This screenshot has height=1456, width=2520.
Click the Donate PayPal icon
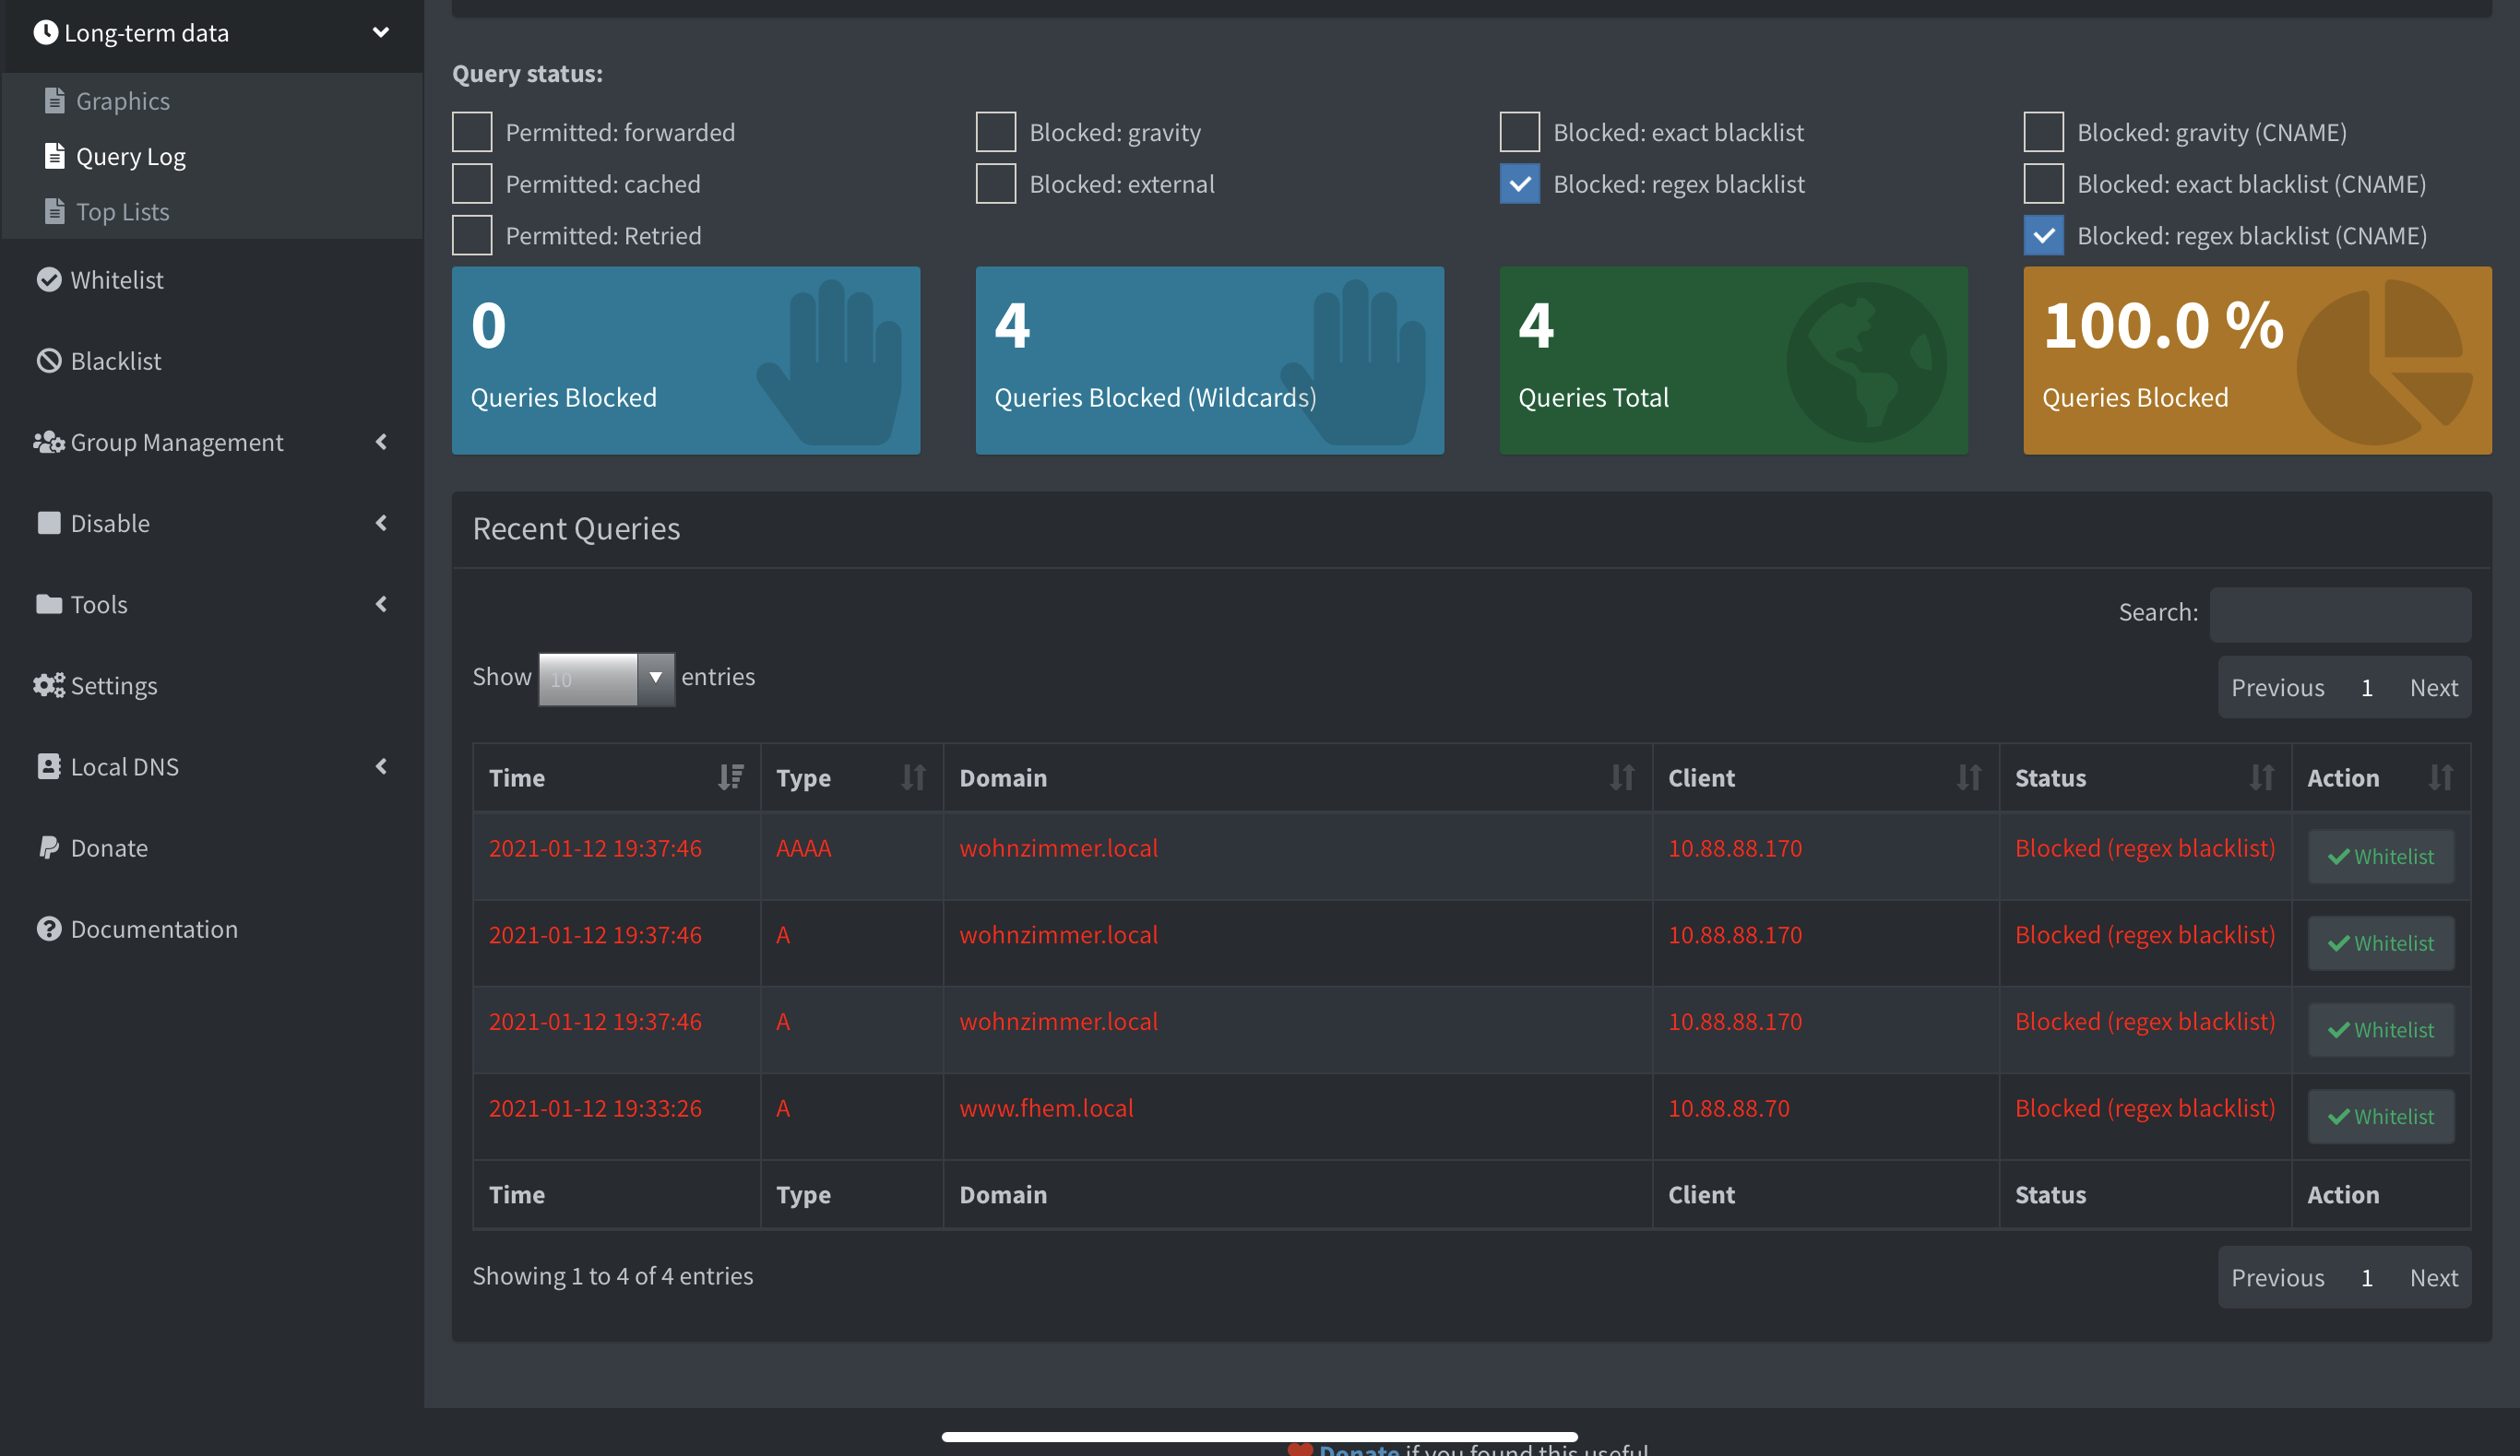(48, 848)
